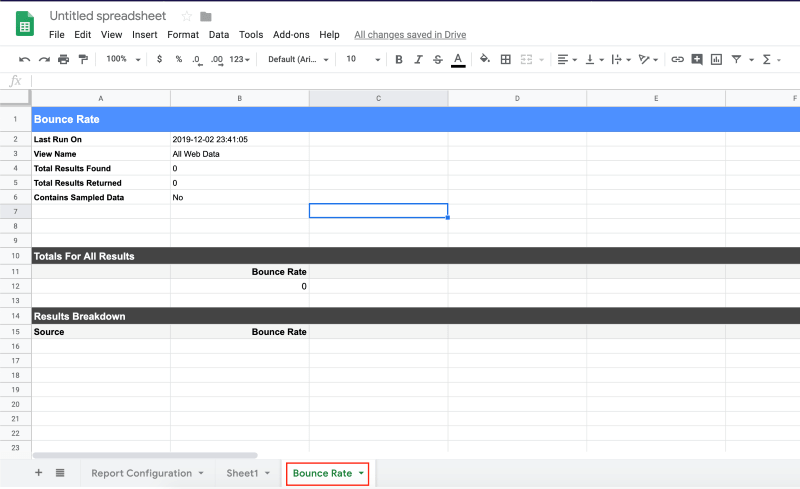Expand the merge cells dropdown arrow

pyautogui.click(x=541, y=60)
